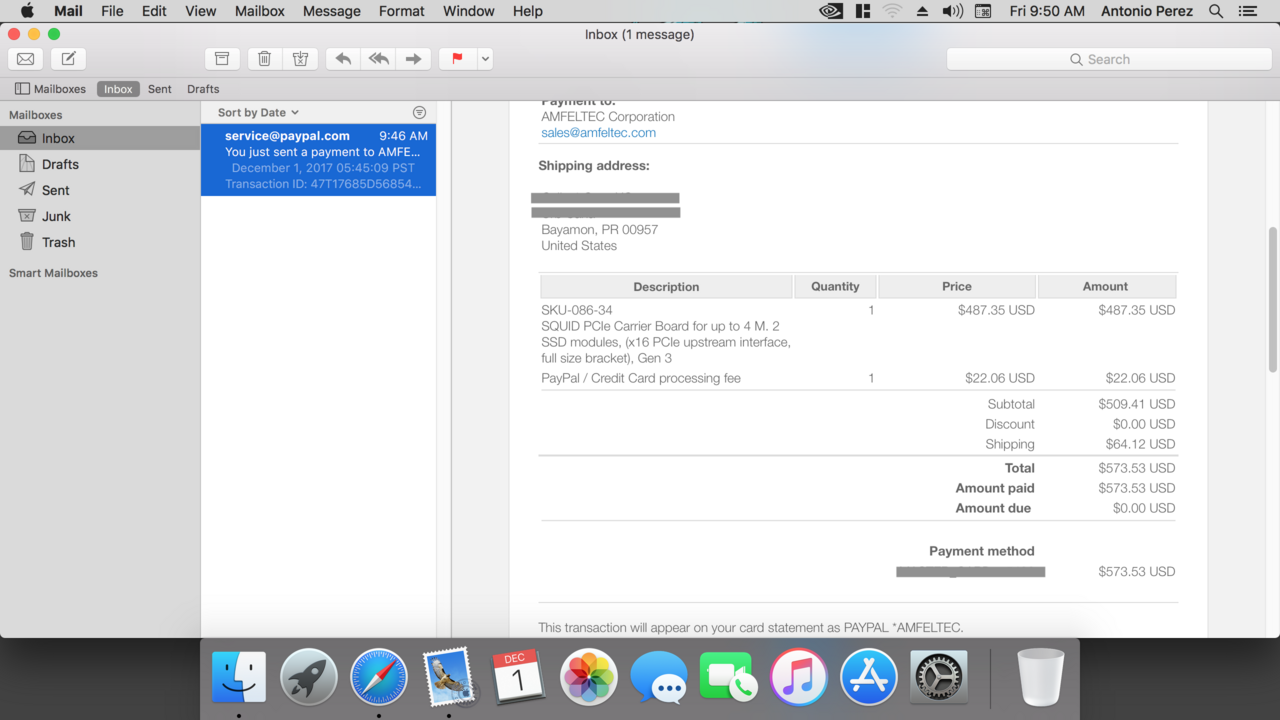Open FaceTime from the Dock

[729, 677]
